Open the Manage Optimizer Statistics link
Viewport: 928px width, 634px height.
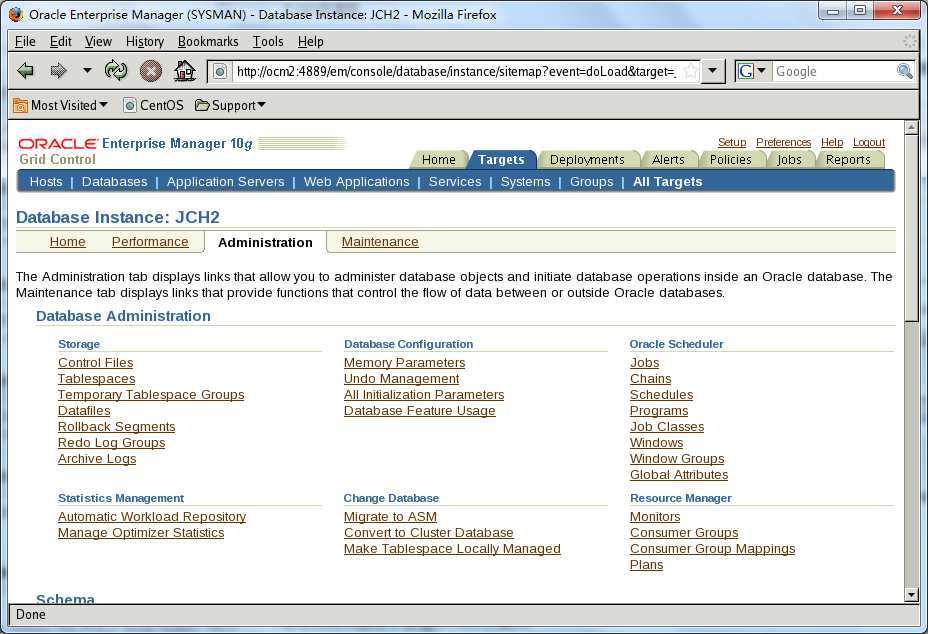pyautogui.click(x=141, y=532)
